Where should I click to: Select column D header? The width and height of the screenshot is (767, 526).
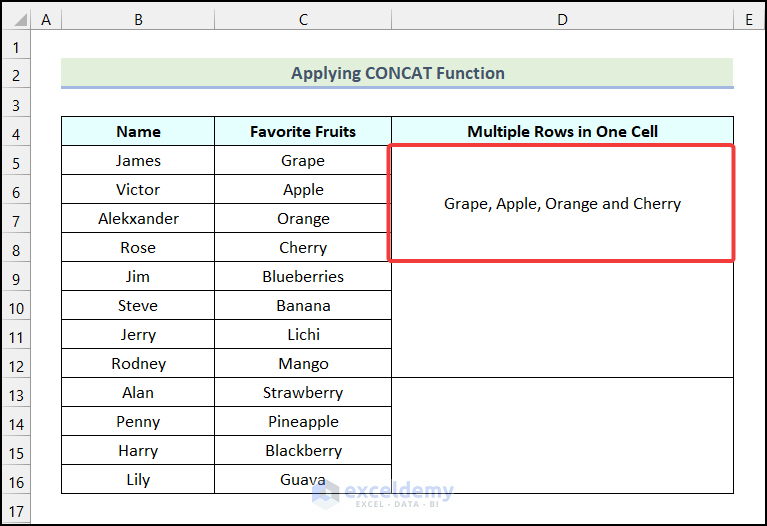tap(562, 20)
